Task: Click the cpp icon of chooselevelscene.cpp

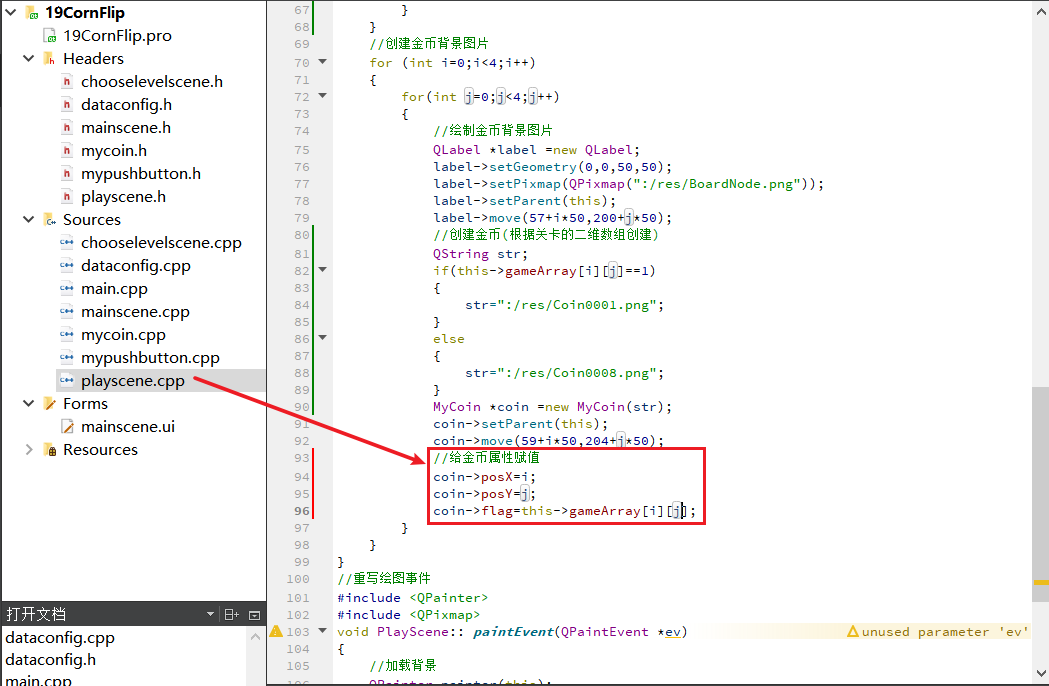Action: click(67, 242)
